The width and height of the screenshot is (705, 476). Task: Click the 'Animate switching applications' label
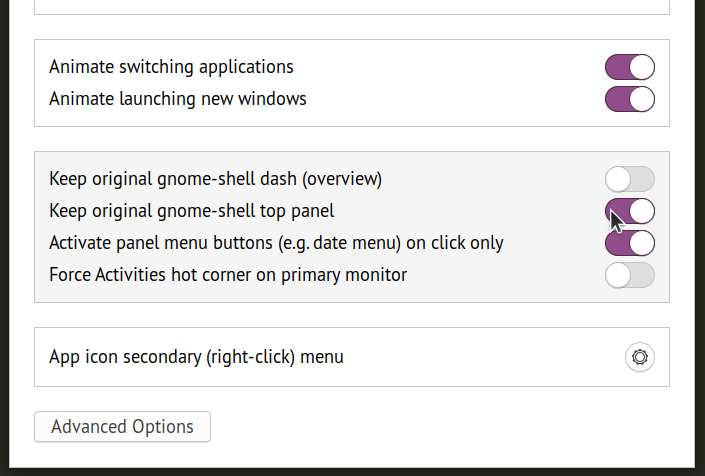coord(171,67)
